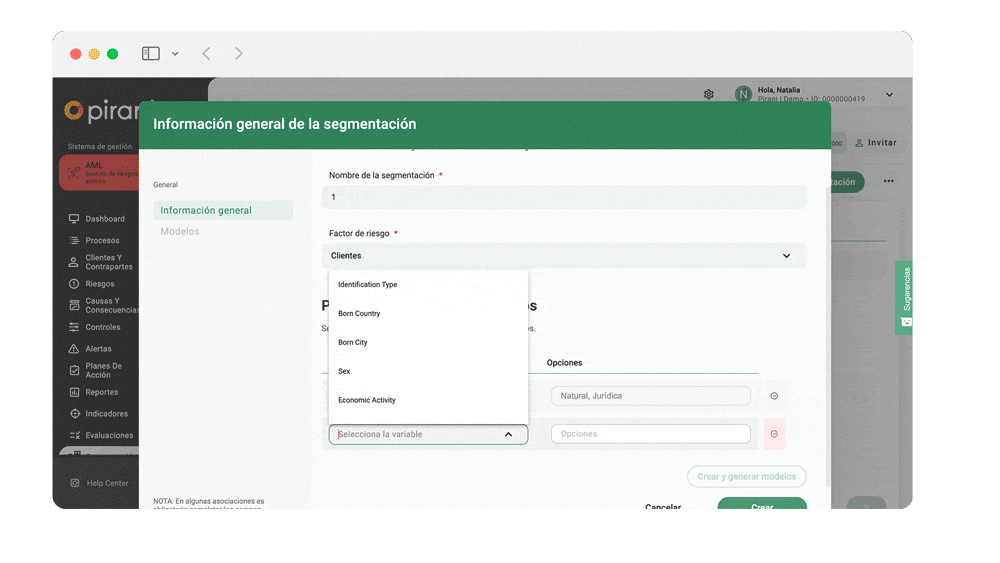Choose Born Country from the variable list
The image size is (1000, 563).
[x=359, y=314]
